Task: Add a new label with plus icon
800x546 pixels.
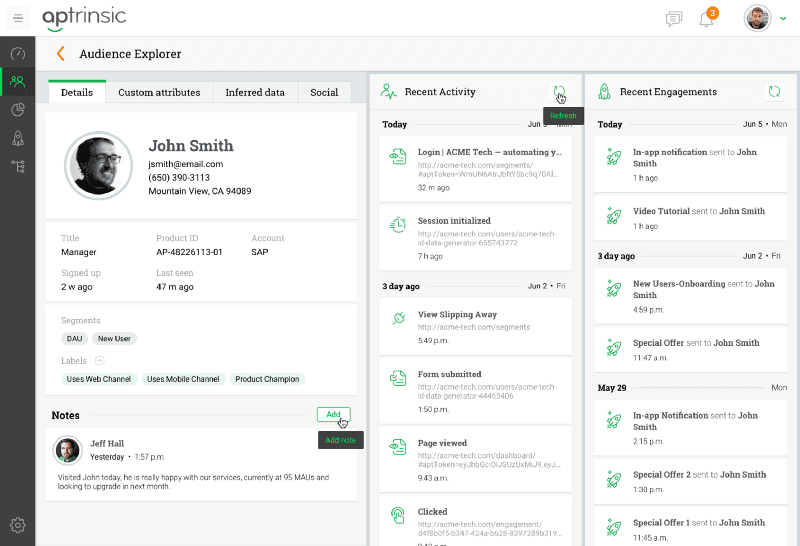Action: [x=100, y=361]
